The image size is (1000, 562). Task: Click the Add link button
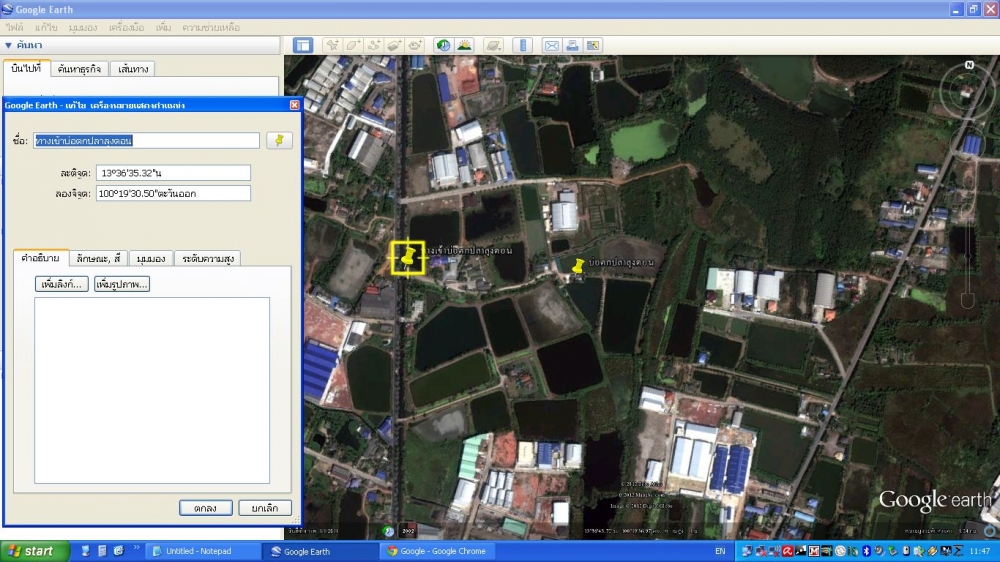pos(61,284)
